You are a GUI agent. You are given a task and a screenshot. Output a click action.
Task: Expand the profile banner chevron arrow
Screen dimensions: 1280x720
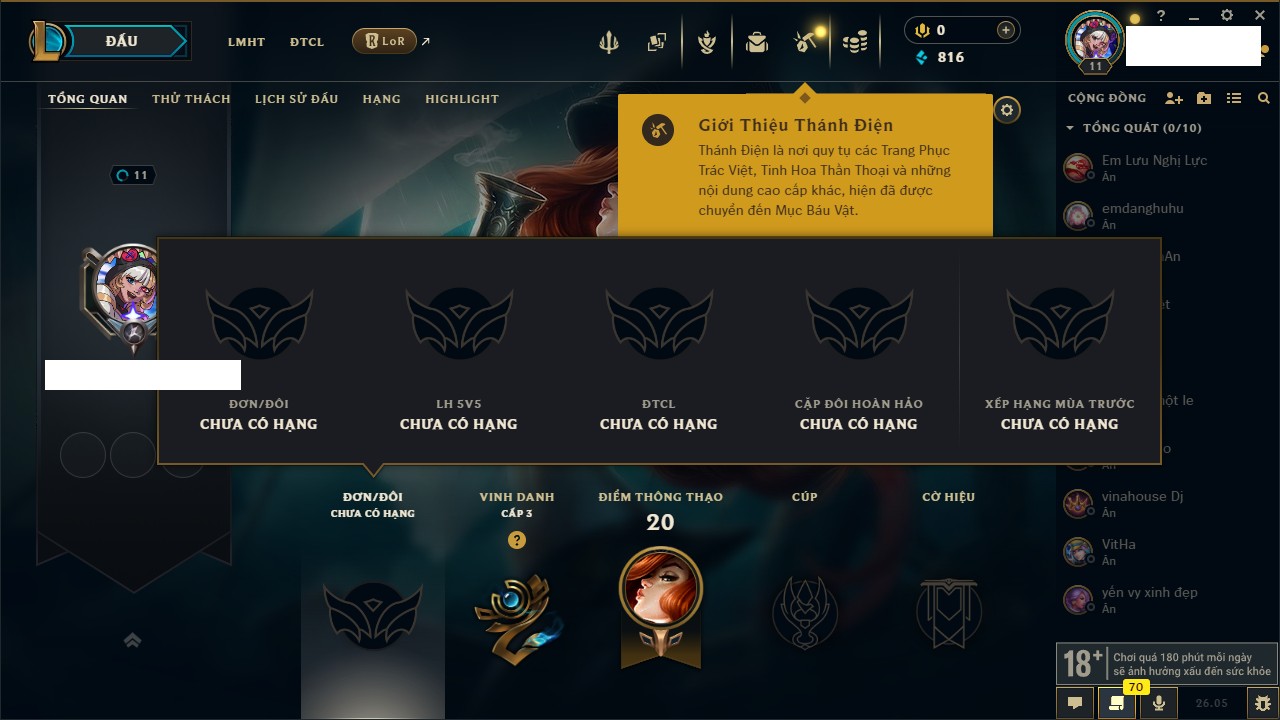132,640
